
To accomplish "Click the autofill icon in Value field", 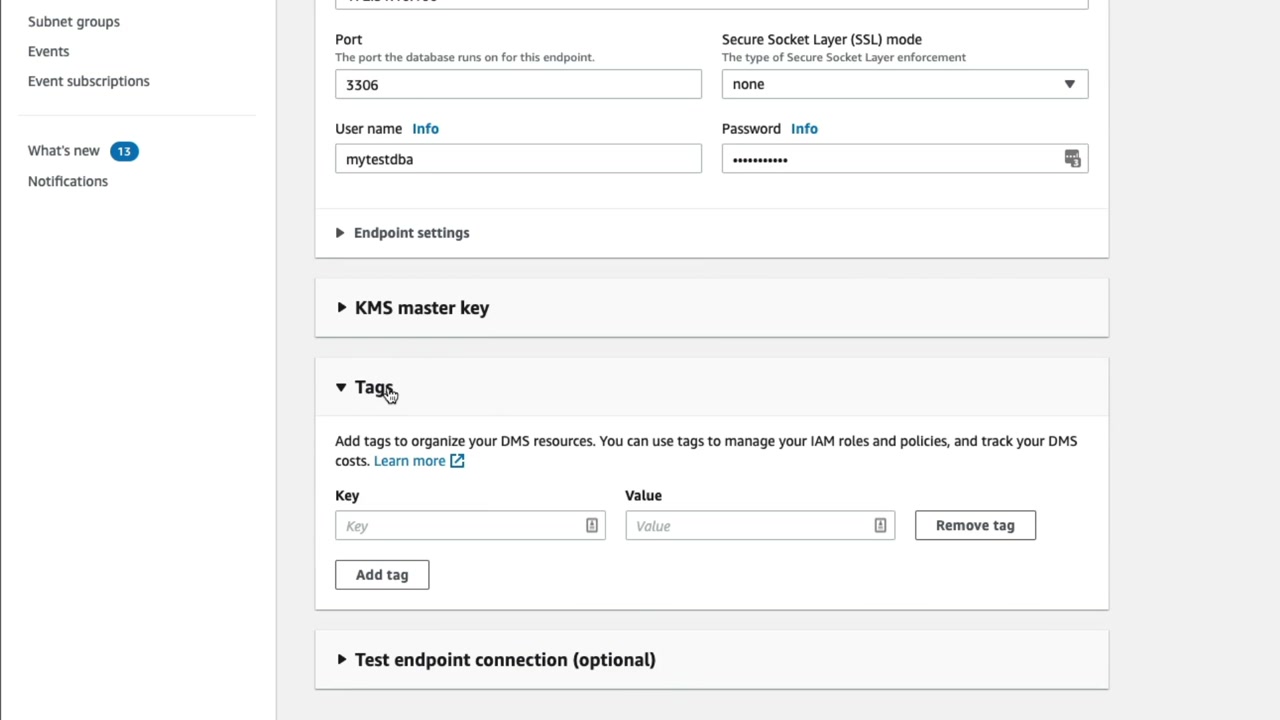I will click(880, 526).
